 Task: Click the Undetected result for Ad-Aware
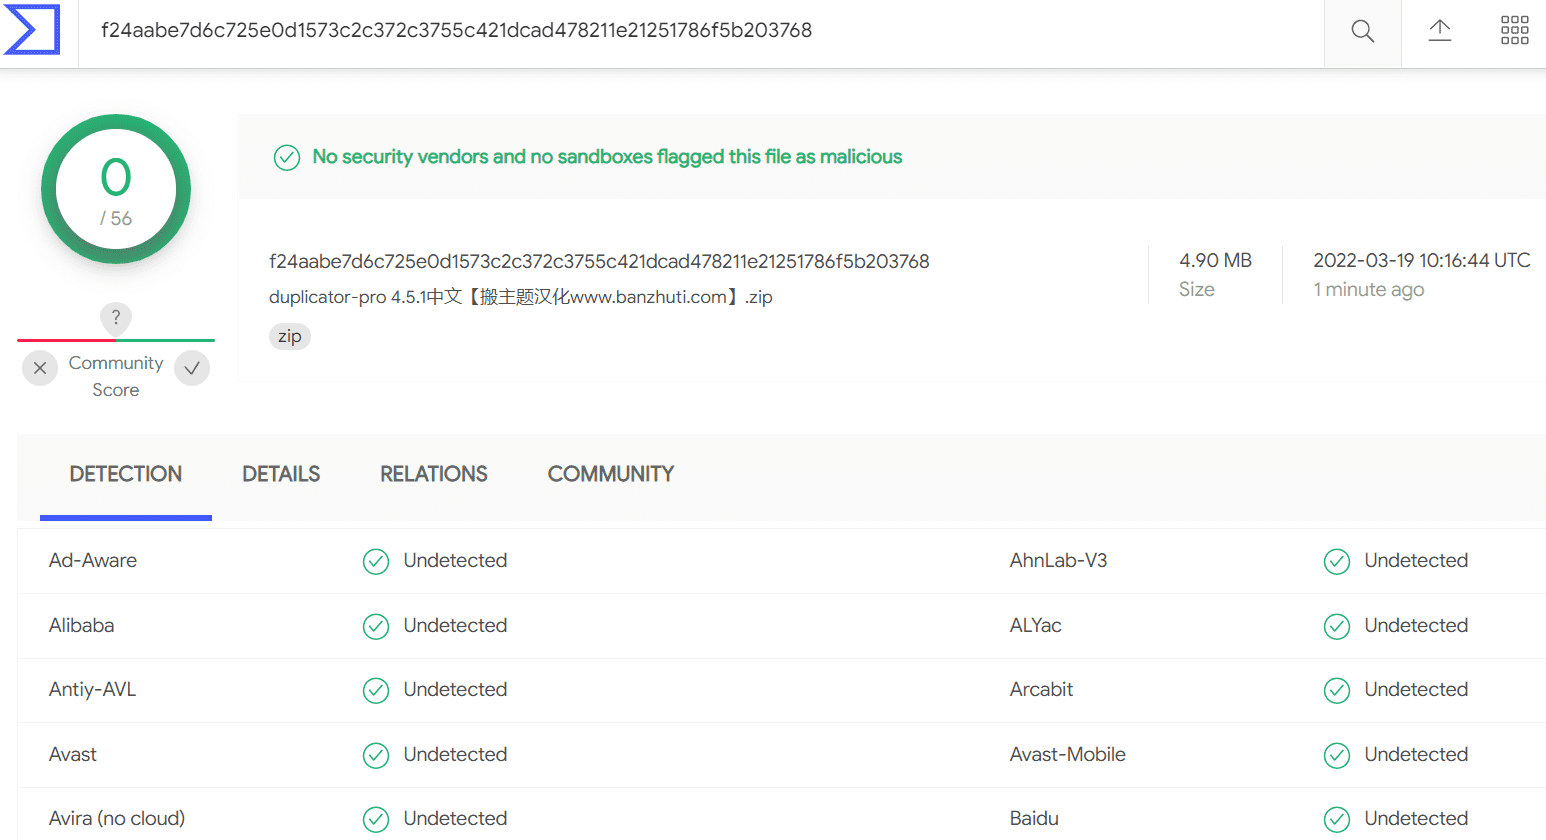(x=455, y=560)
